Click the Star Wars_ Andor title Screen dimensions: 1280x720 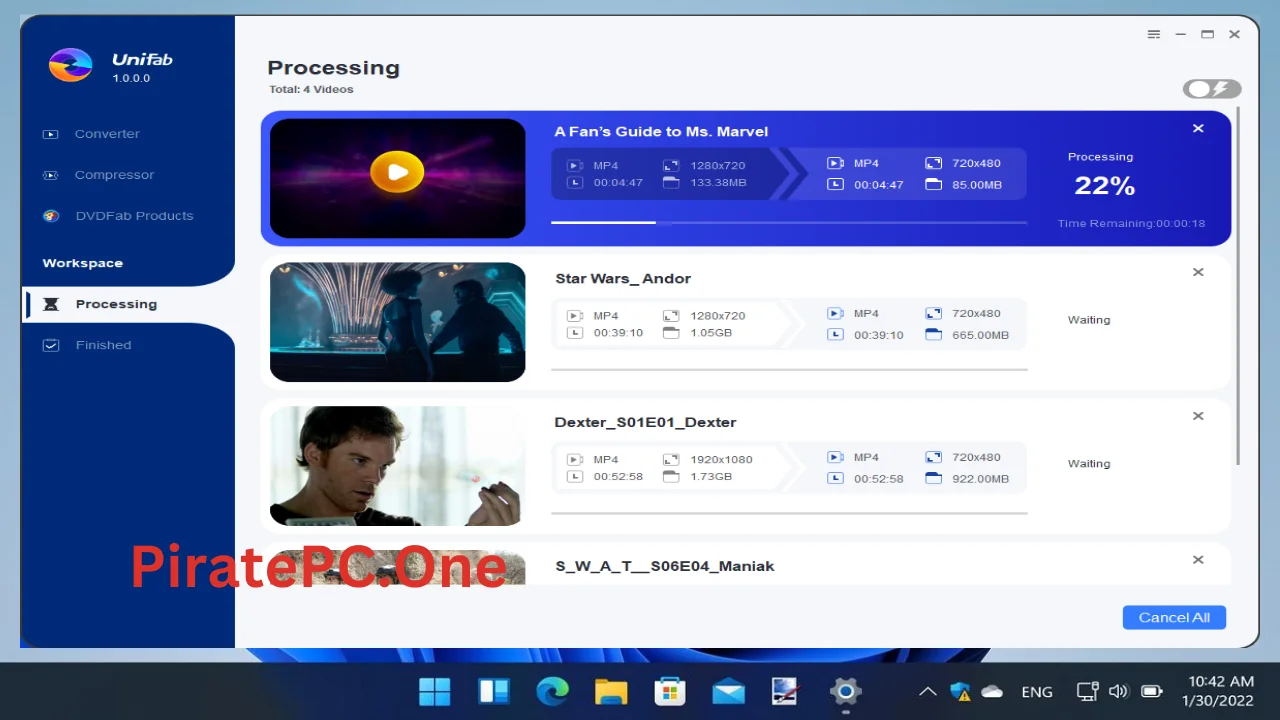tap(623, 279)
